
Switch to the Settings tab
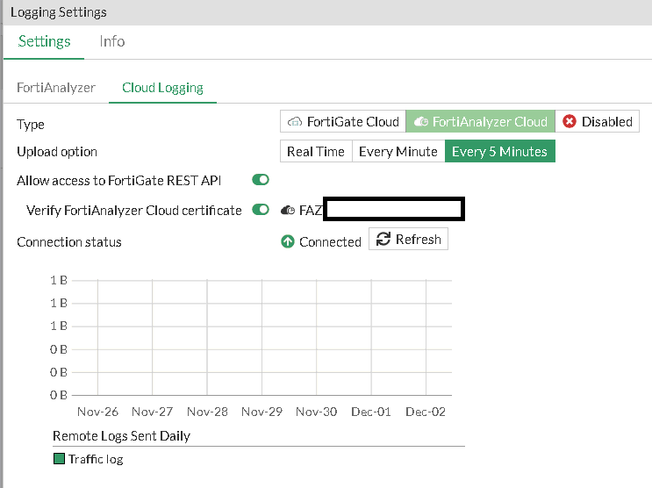(x=44, y=42)
